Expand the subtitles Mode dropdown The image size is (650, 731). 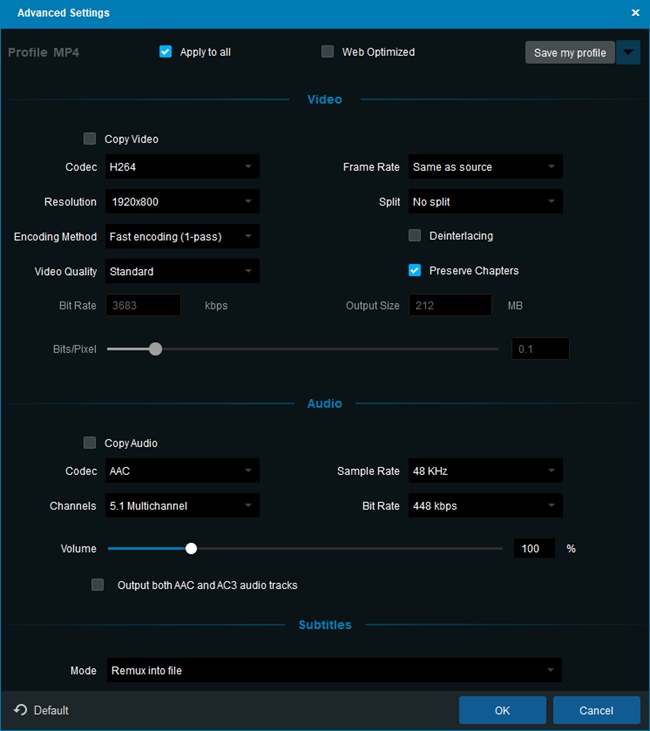click(x=333, y=671)
